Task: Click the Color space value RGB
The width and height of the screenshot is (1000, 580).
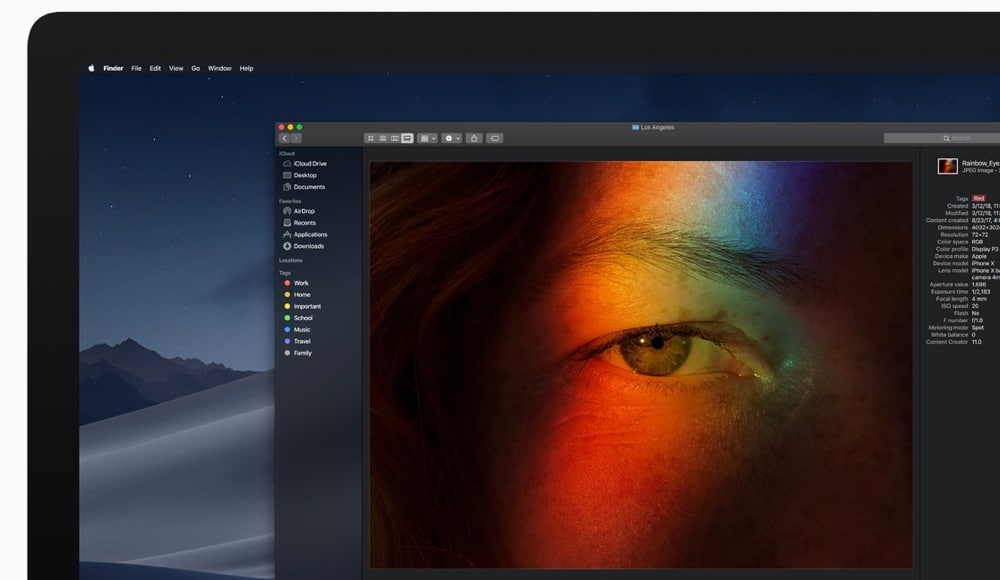Action: (x=978, y=242)
